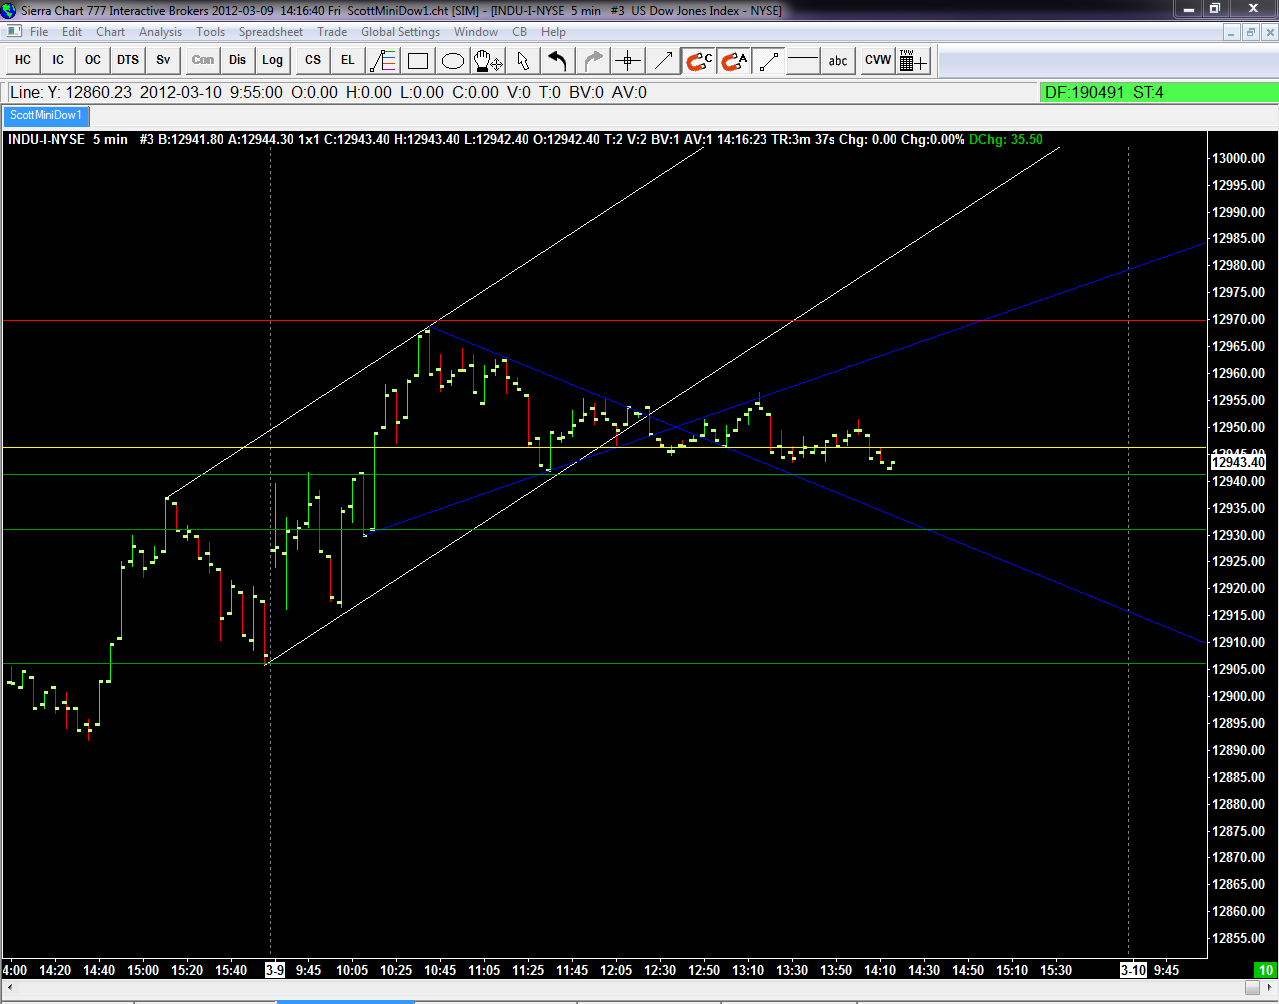
Task: Click the INDU-I-NYSE 5 min chart header
Action: [x=68, y=139]
